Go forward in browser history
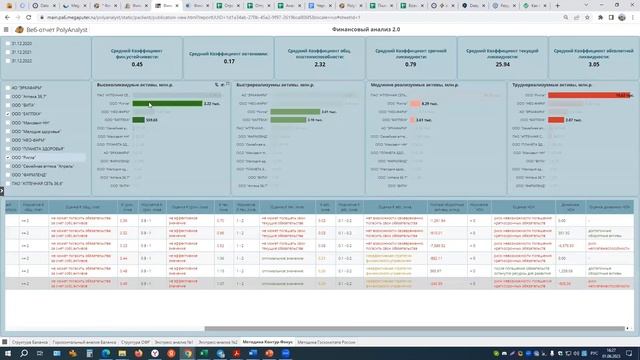 18,18
